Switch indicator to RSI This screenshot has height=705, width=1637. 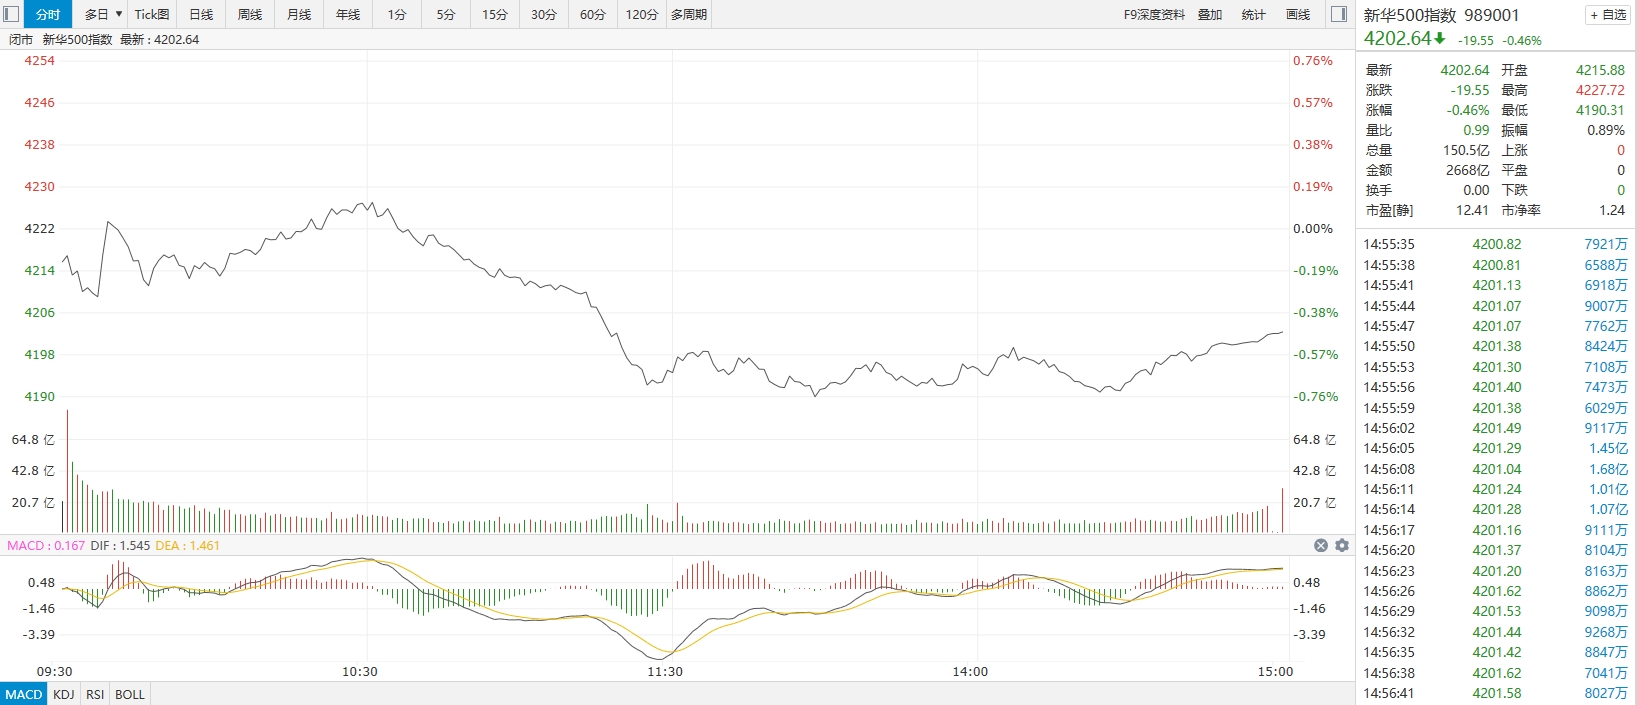[95, 694]
